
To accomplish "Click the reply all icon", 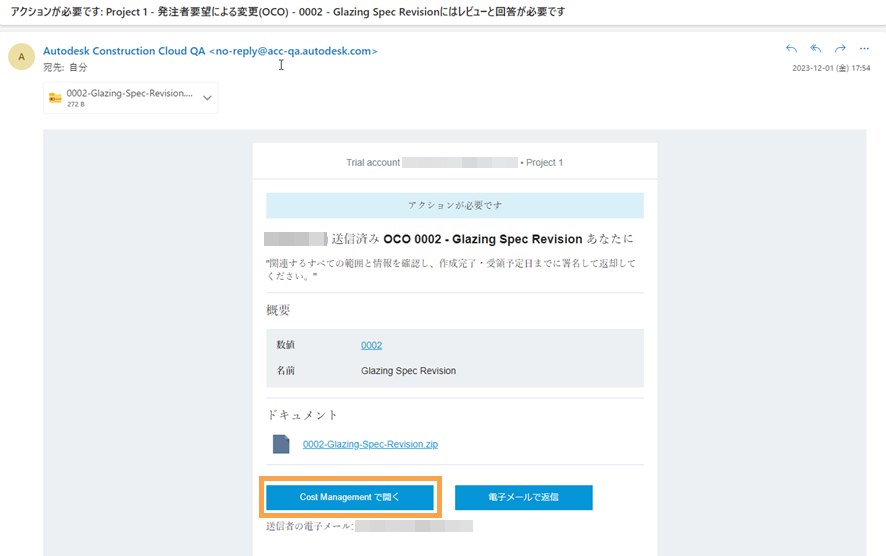I will click(815, 49).
